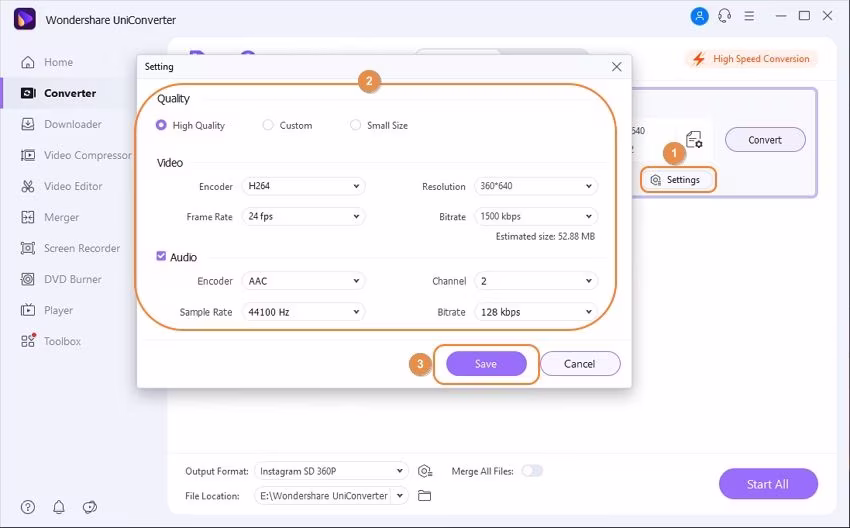The height and width of the screenshot is (528, 850).
Task: Click the Start All button
Action: 768,484
